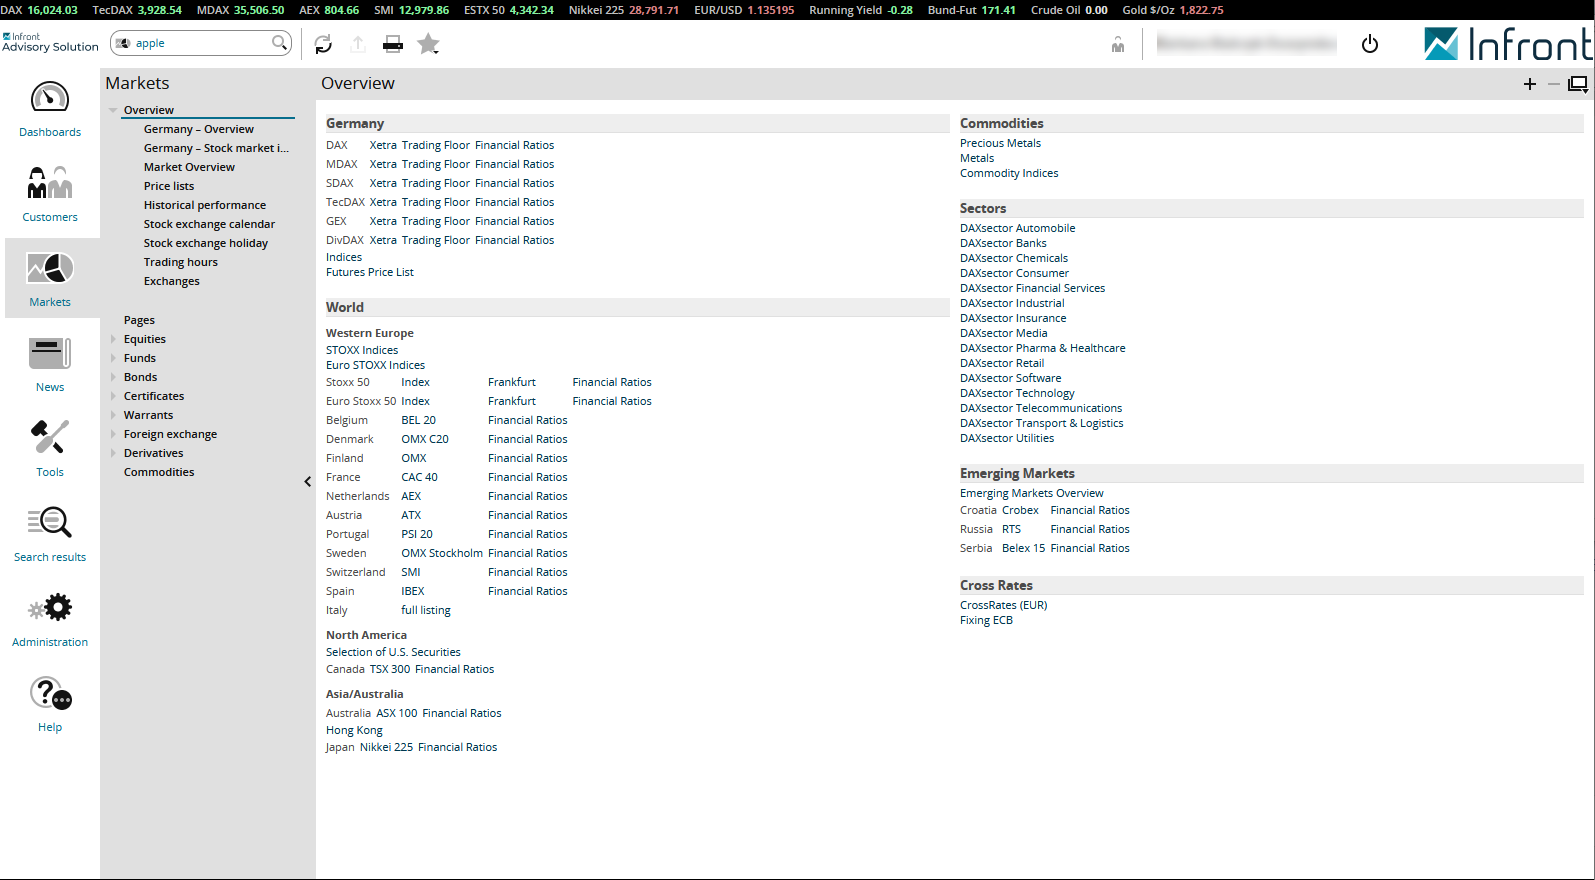Click the plus icon in Overview header
Screen dimensions: 1595x880
click(1529, 84)
